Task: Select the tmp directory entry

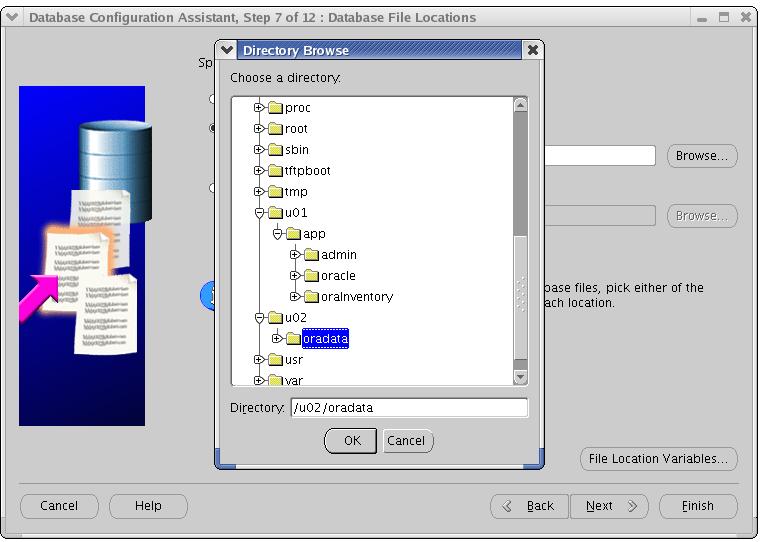Action: 296,192
